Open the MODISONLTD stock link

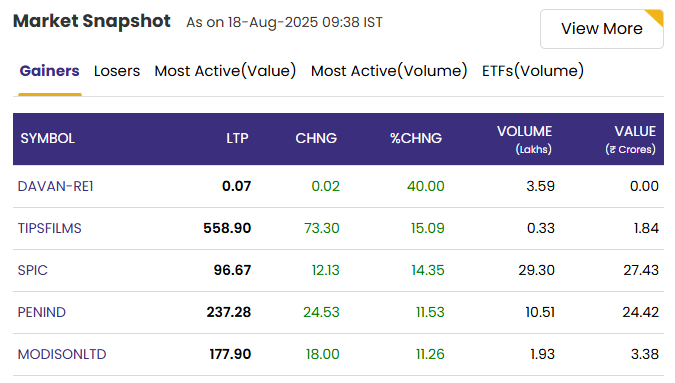[x=62, y=354]
